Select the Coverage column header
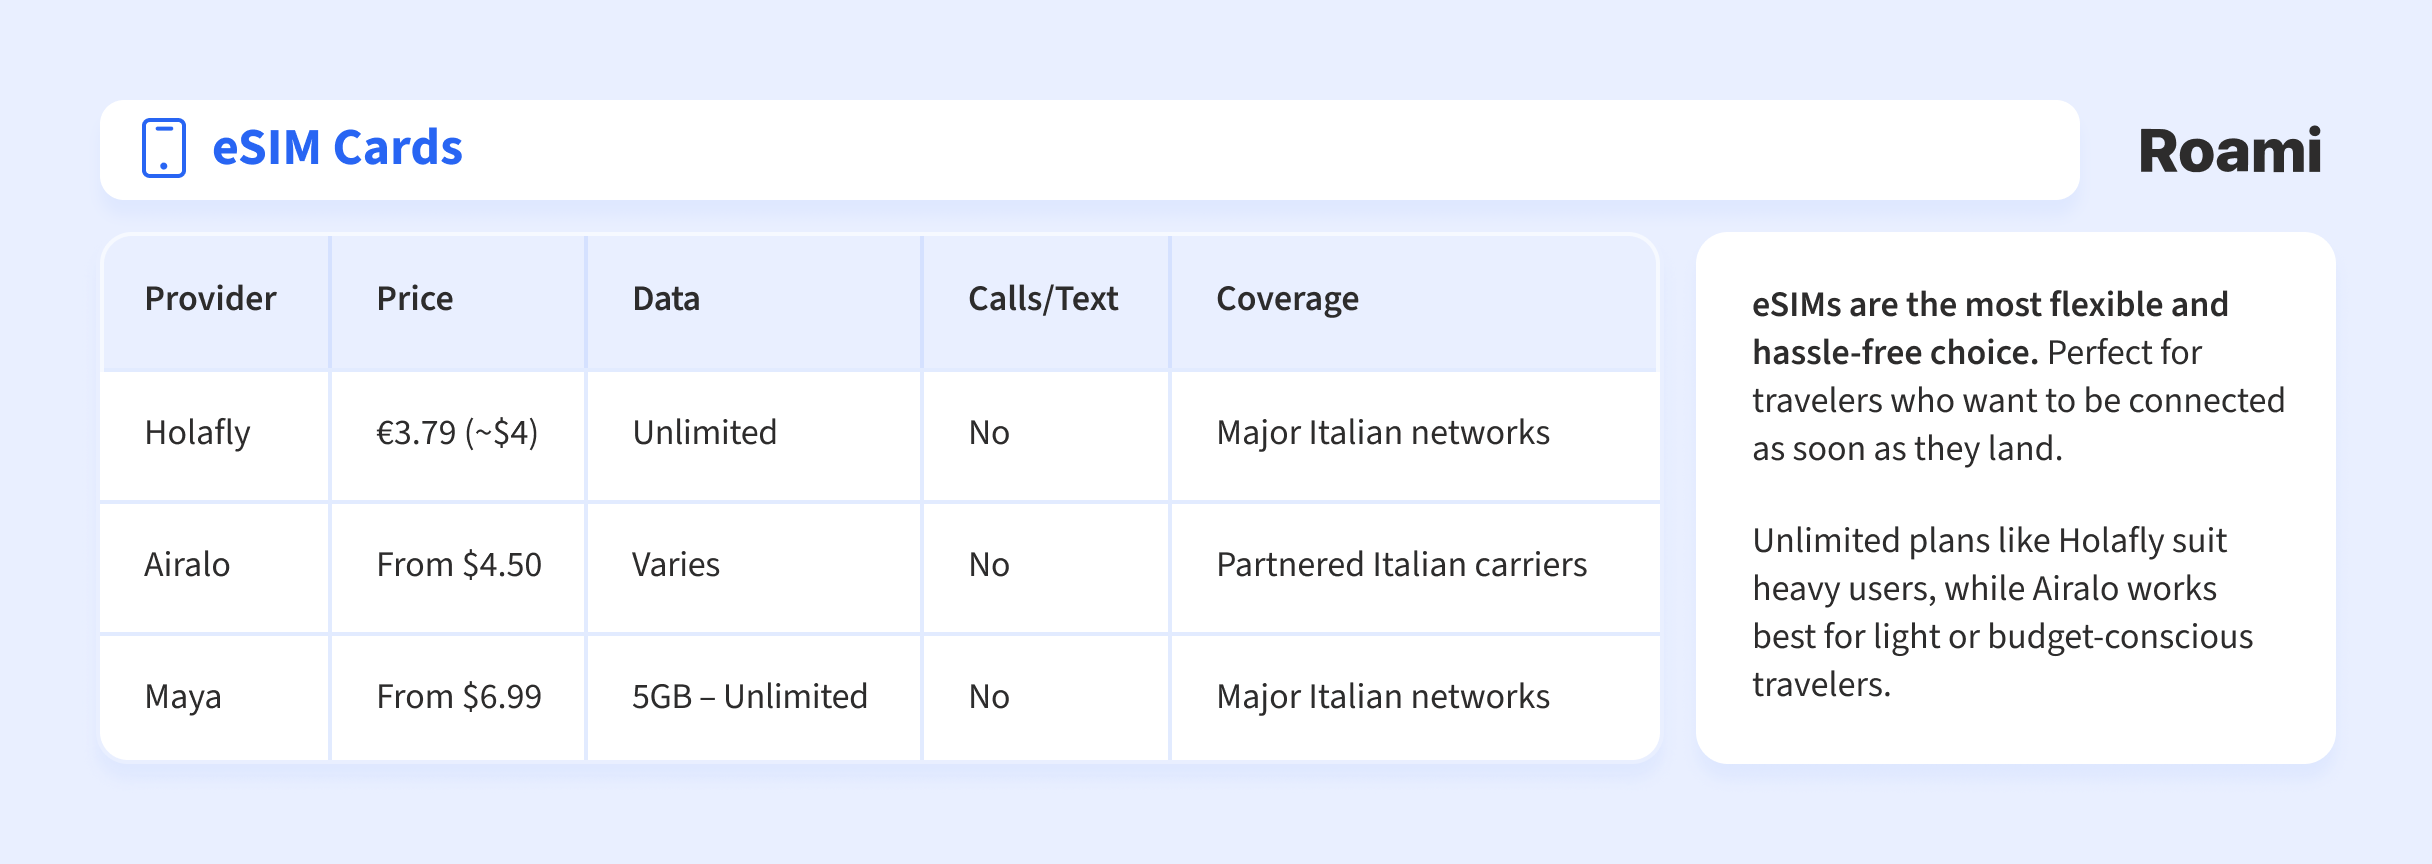The width and height of the screenshot is (2432, 864). coord(1287,299)
